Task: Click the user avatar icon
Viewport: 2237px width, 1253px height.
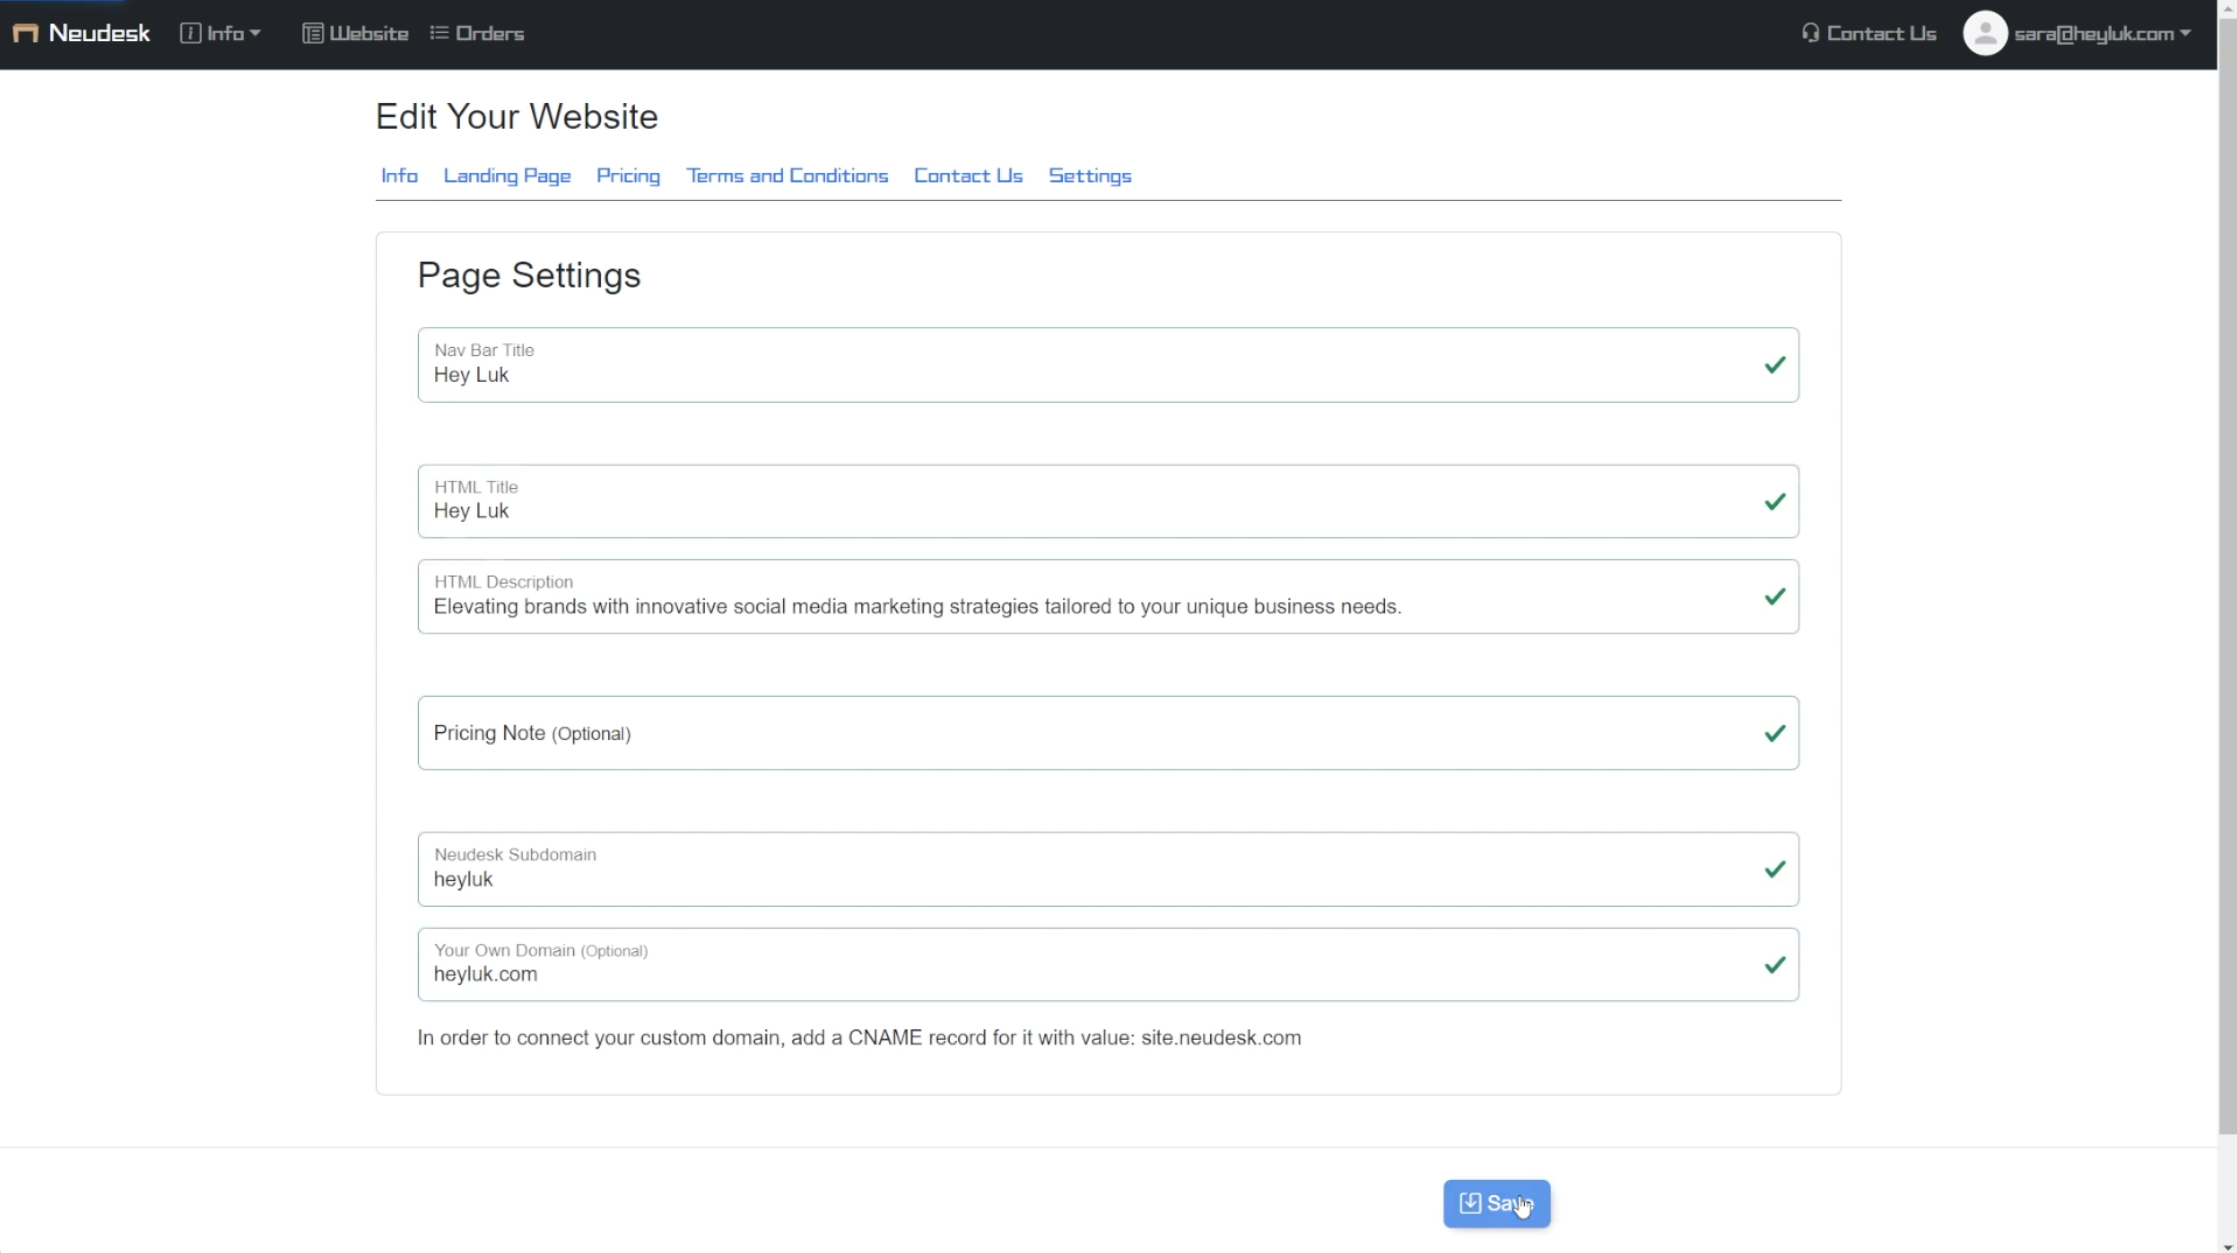Action: [1984, 34]
